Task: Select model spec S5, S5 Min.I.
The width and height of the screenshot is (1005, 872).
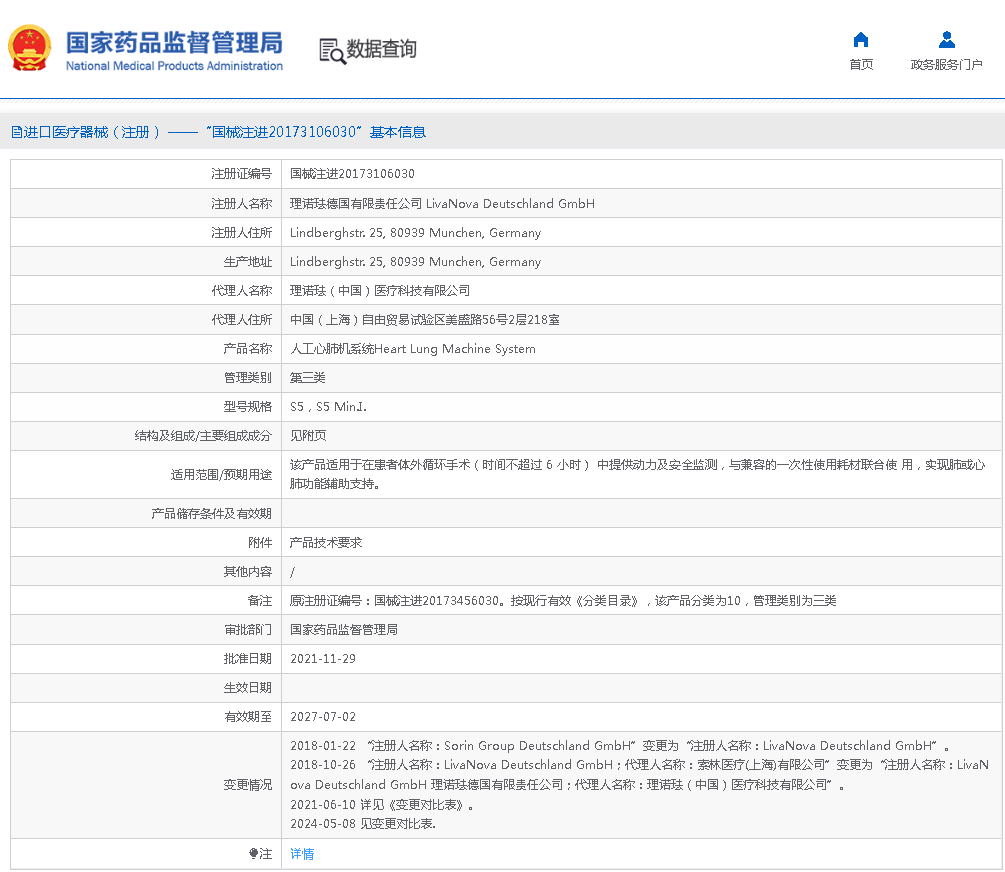Action: (x=328, y=407)
